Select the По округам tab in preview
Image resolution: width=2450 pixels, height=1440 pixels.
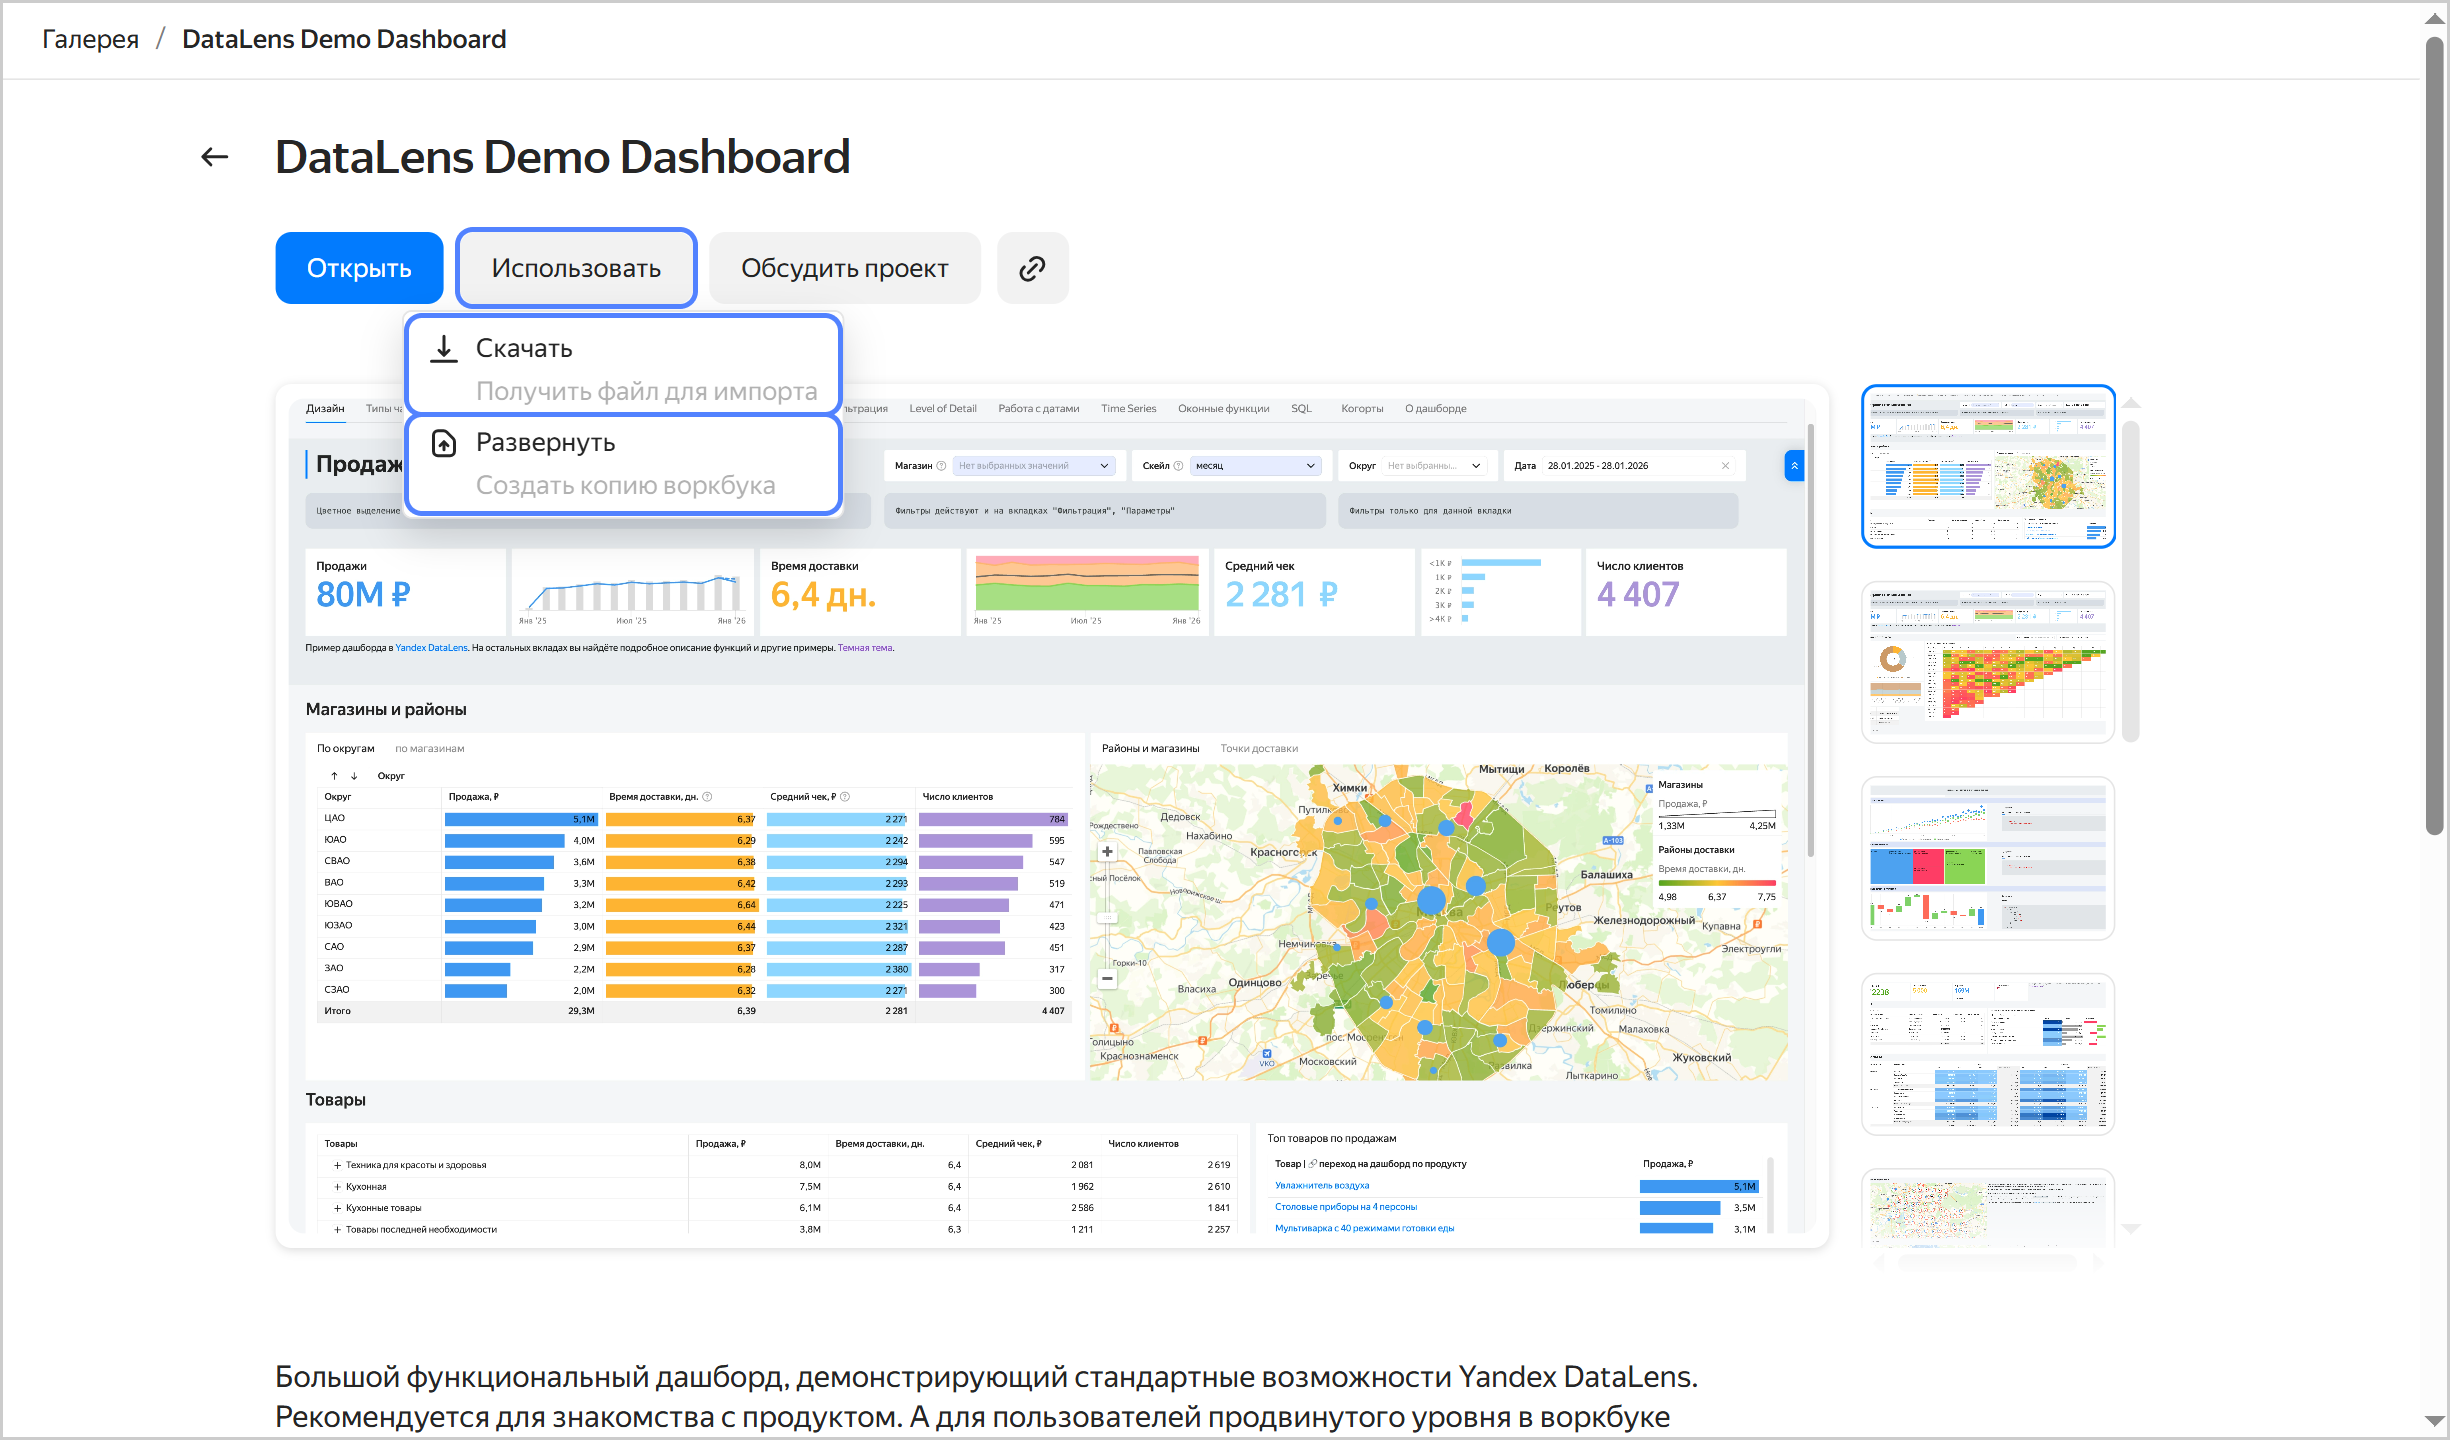click(x=345, y=748)
